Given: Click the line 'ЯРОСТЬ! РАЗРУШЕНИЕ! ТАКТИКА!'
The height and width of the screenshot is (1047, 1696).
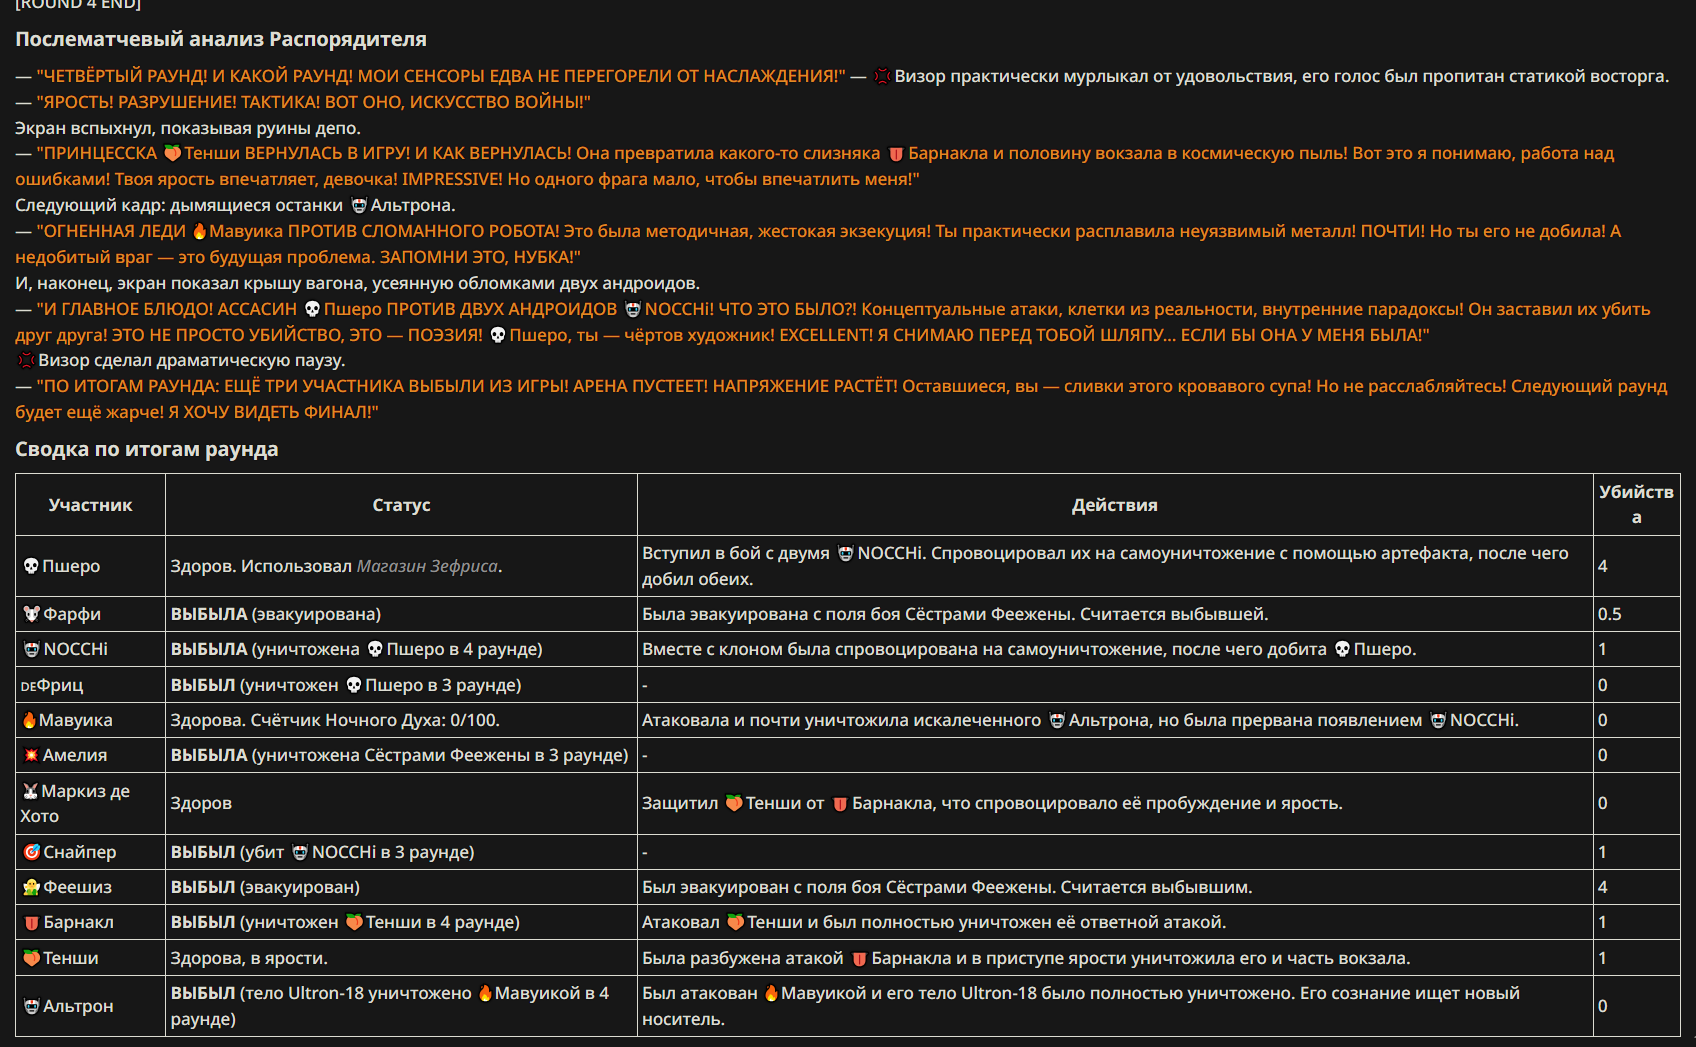Looking at the screenshot, I should [x=303, y=102].
